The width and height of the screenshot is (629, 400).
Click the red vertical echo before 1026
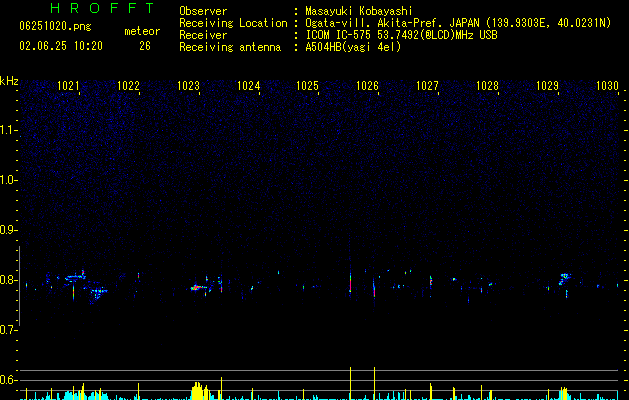click(350, 282)
